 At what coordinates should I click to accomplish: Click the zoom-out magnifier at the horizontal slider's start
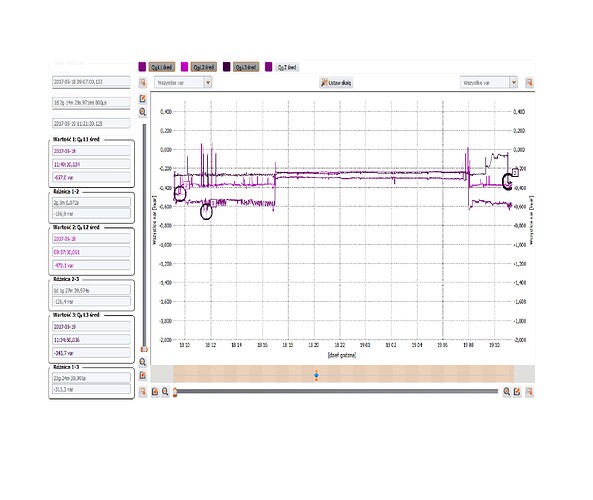click(165, 391)
